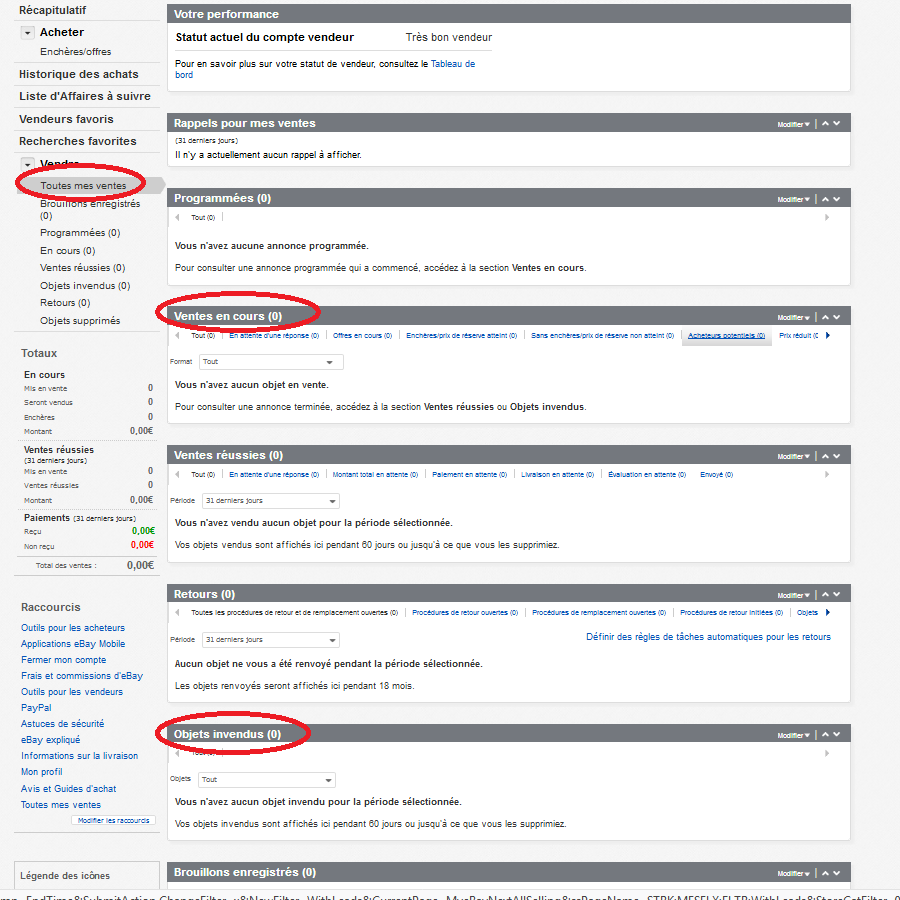
Task: Open the Période dropdown in Ventes réussies
Action: (270, 501)
